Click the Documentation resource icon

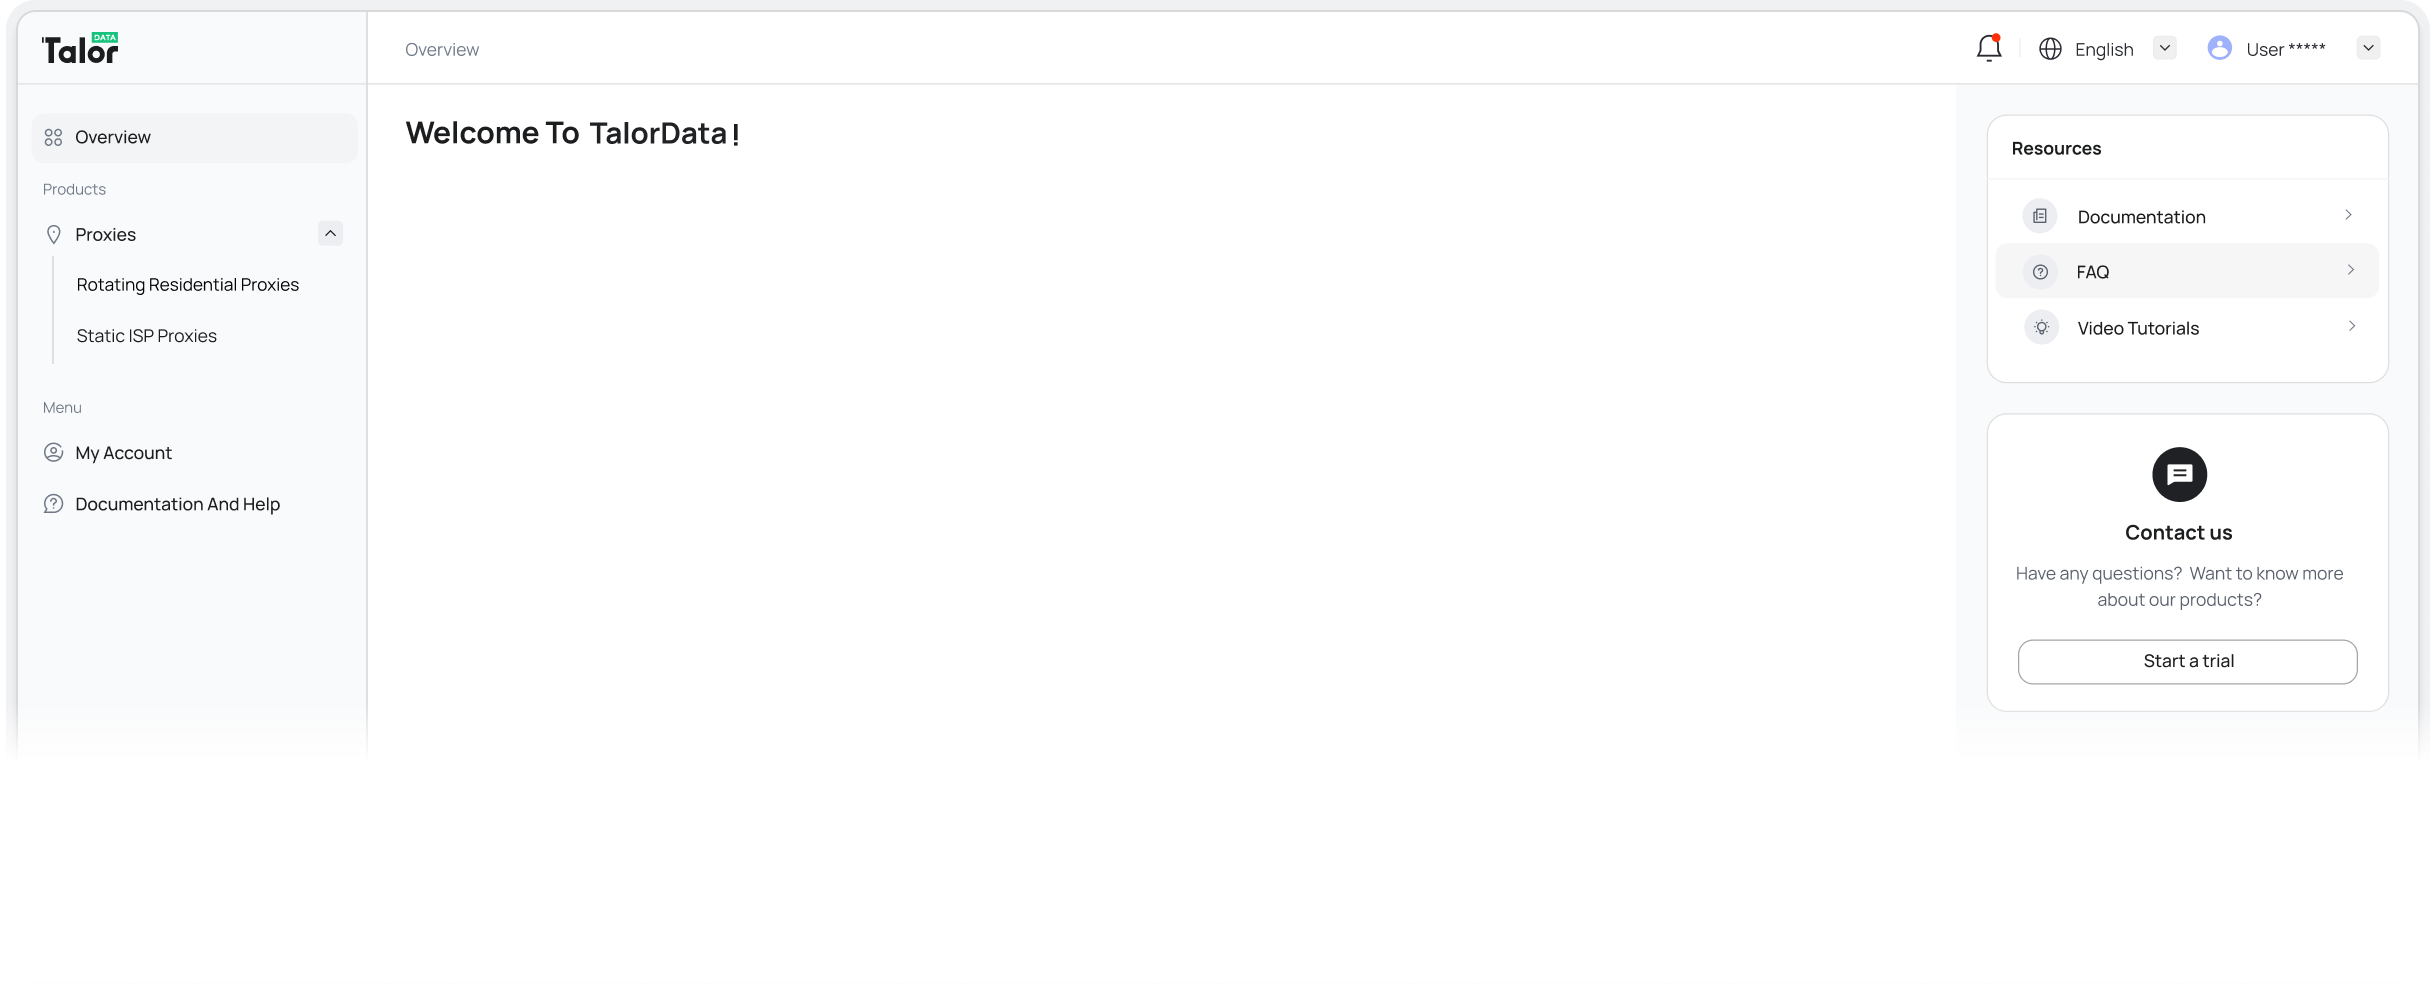(x=2040, y=216)
